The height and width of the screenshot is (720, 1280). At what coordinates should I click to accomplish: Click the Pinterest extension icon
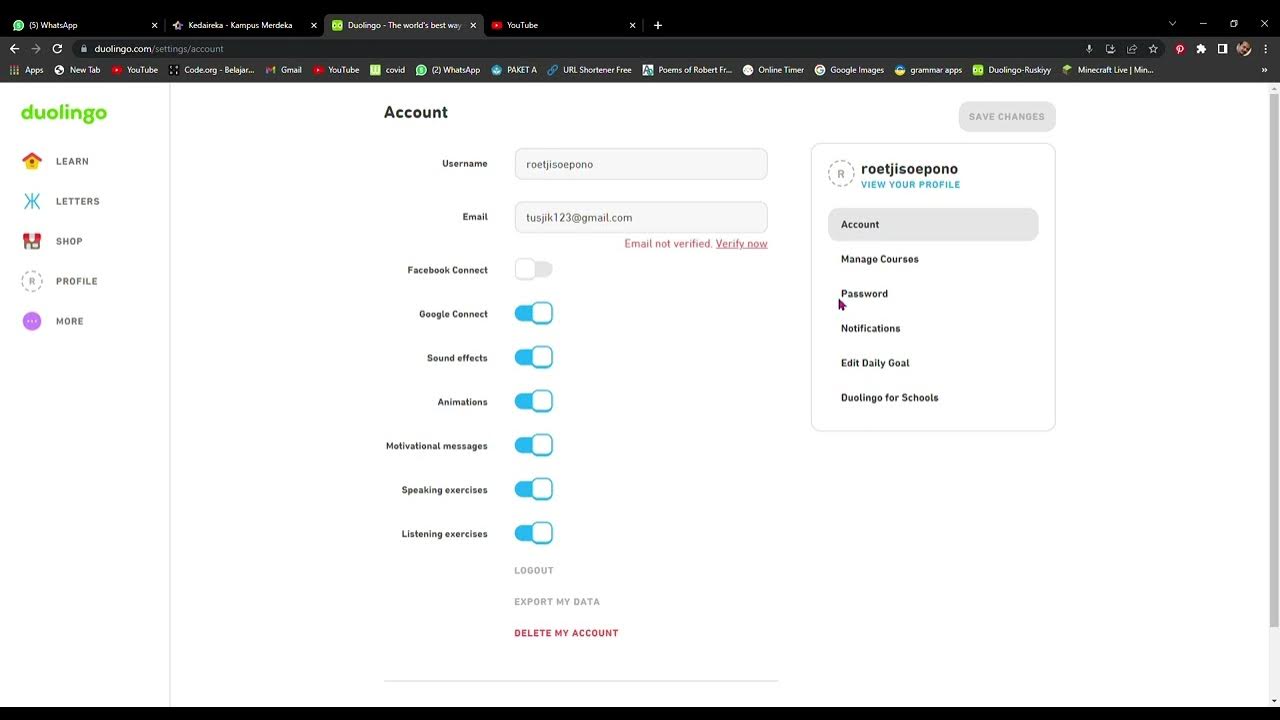coord(1180,48)
